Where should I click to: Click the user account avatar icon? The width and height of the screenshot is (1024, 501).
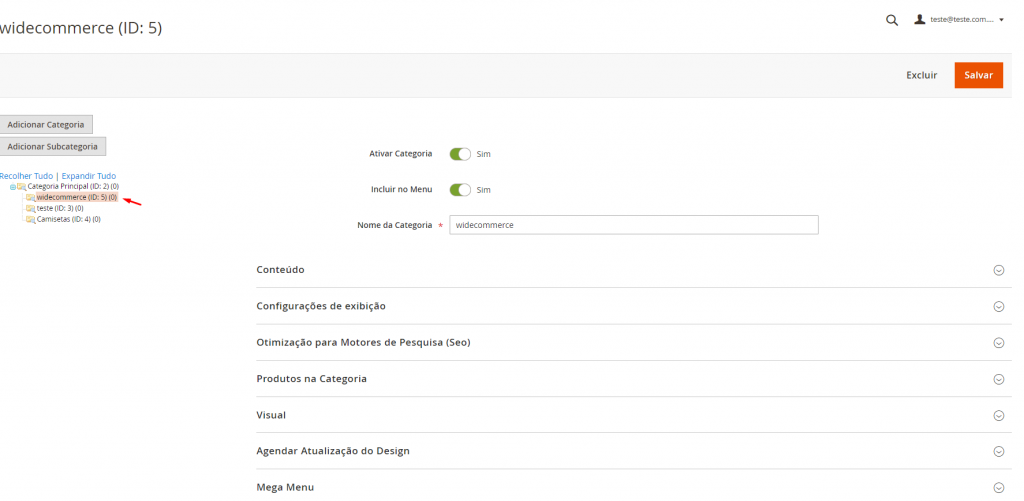tap(920, 20)
